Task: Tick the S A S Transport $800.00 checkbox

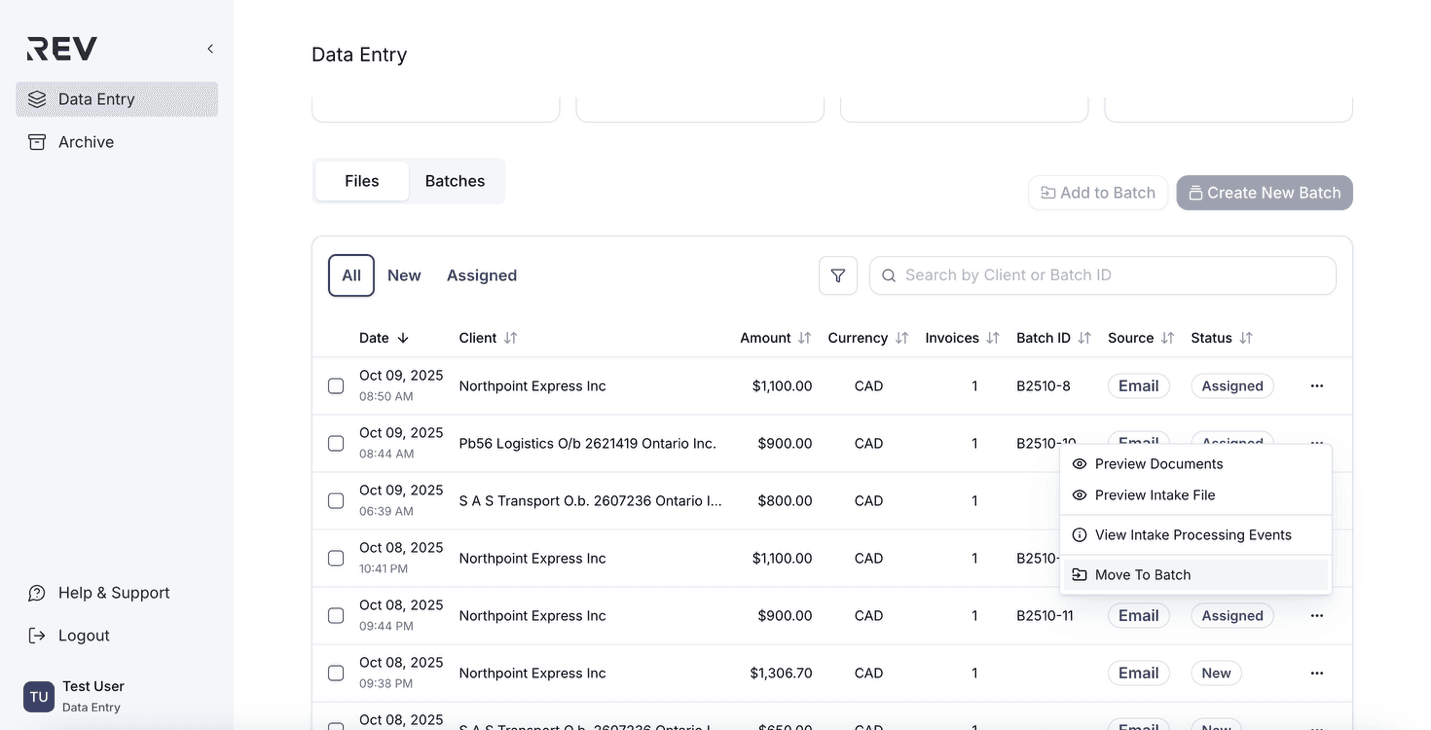Action: pyautogui.click(x=336, y=501)
